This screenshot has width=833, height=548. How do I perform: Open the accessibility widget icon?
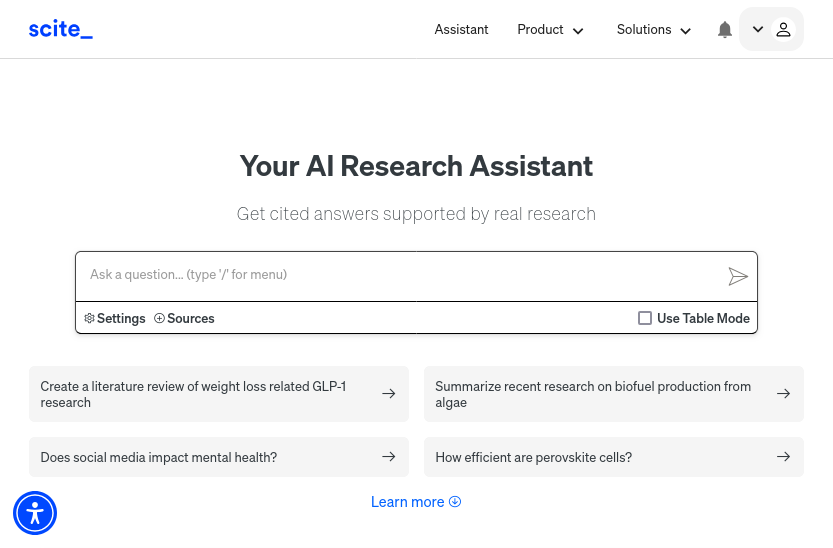pyautogui.click(x=35, y=513)
